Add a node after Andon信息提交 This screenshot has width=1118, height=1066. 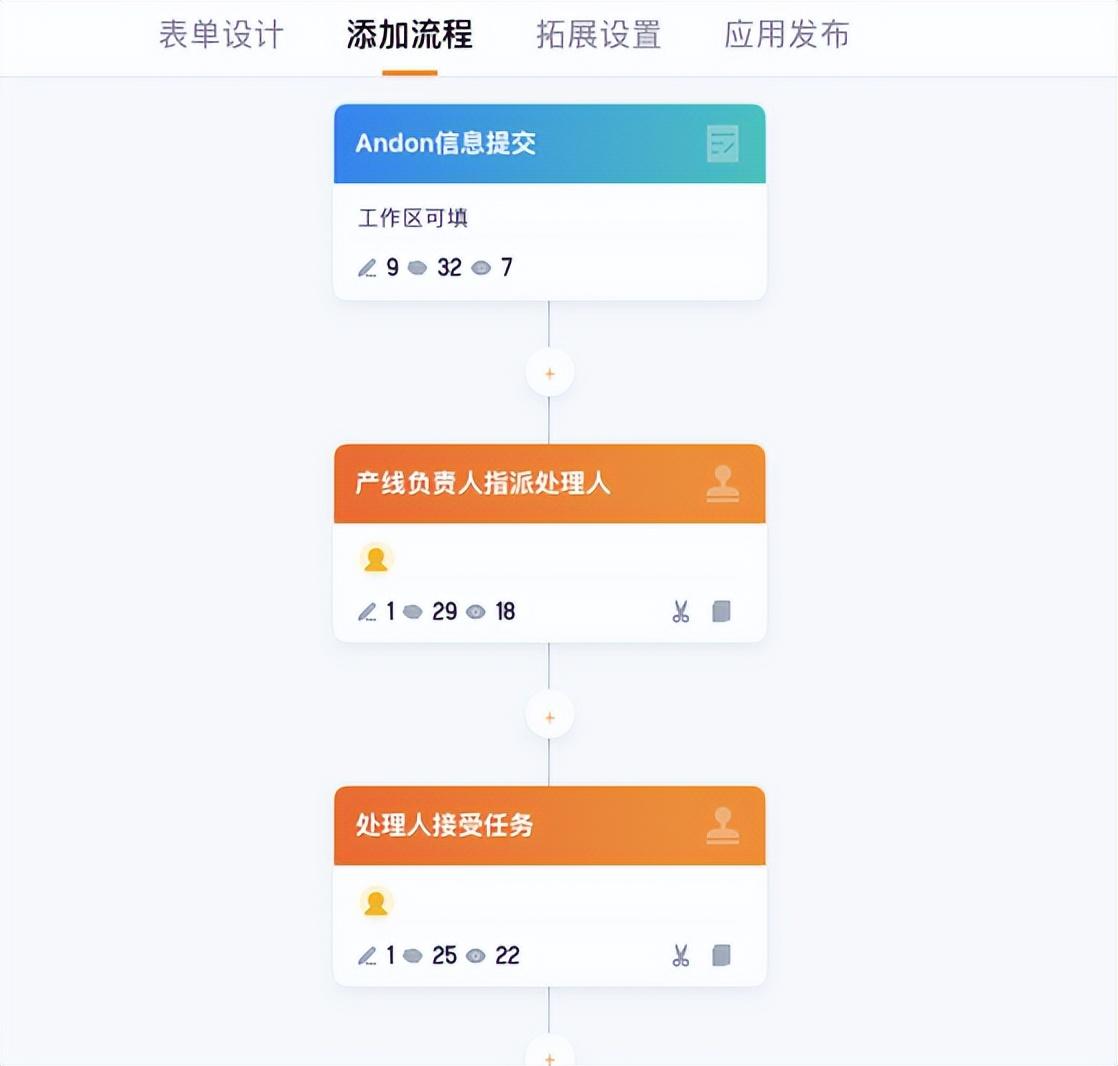550,373
